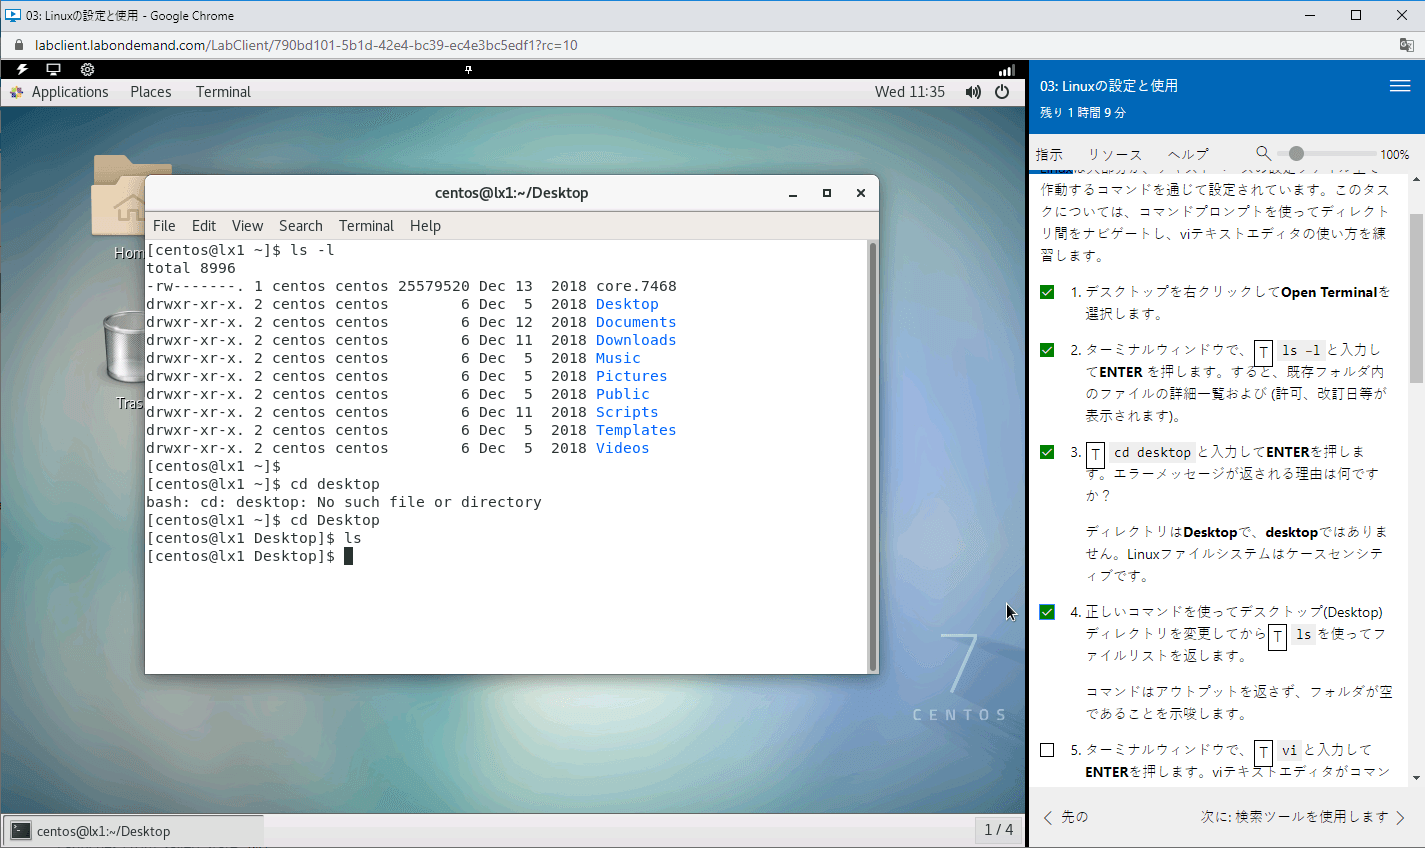Image resolution: width=1425 pixels, height=848 pixels.
Task: Click the lightning bolt icon in lab toolbar
Action: pos(22,69)
